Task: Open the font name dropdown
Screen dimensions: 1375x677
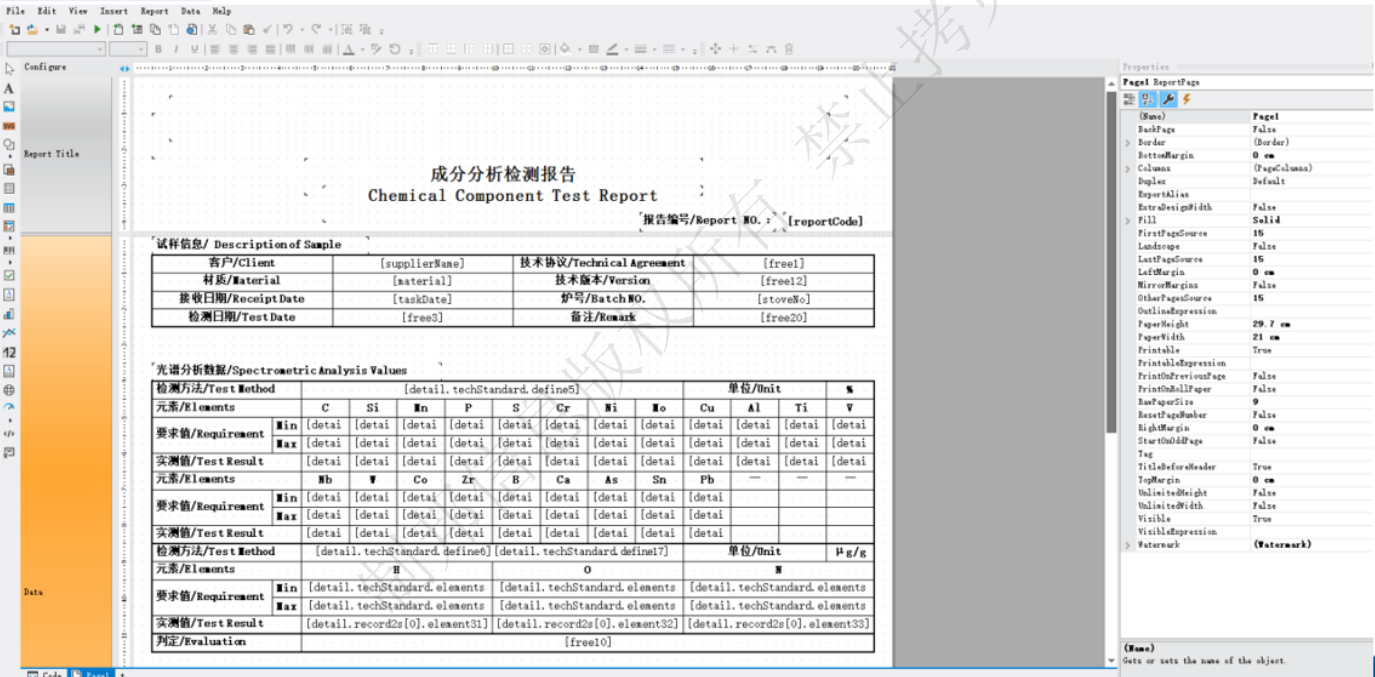Action: tap(56, 49)
